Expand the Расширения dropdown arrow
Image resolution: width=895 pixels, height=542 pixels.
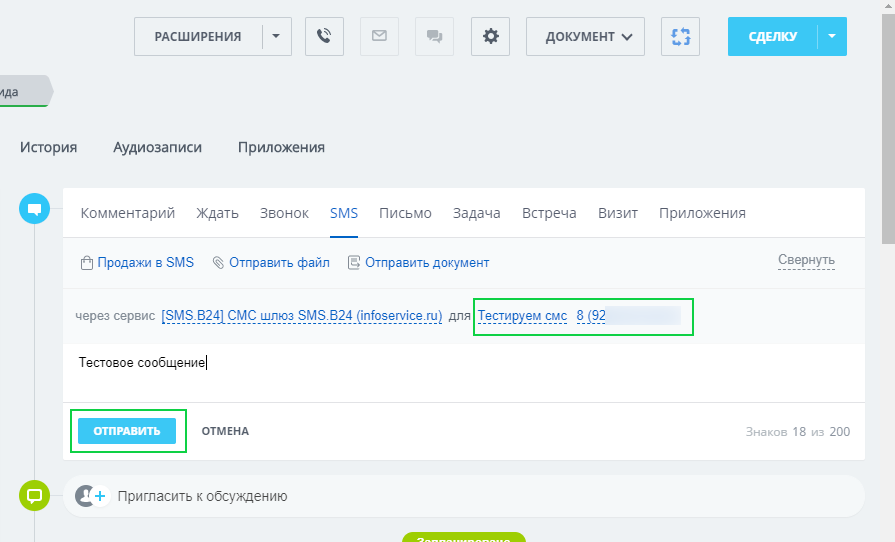tap(276, 36)
